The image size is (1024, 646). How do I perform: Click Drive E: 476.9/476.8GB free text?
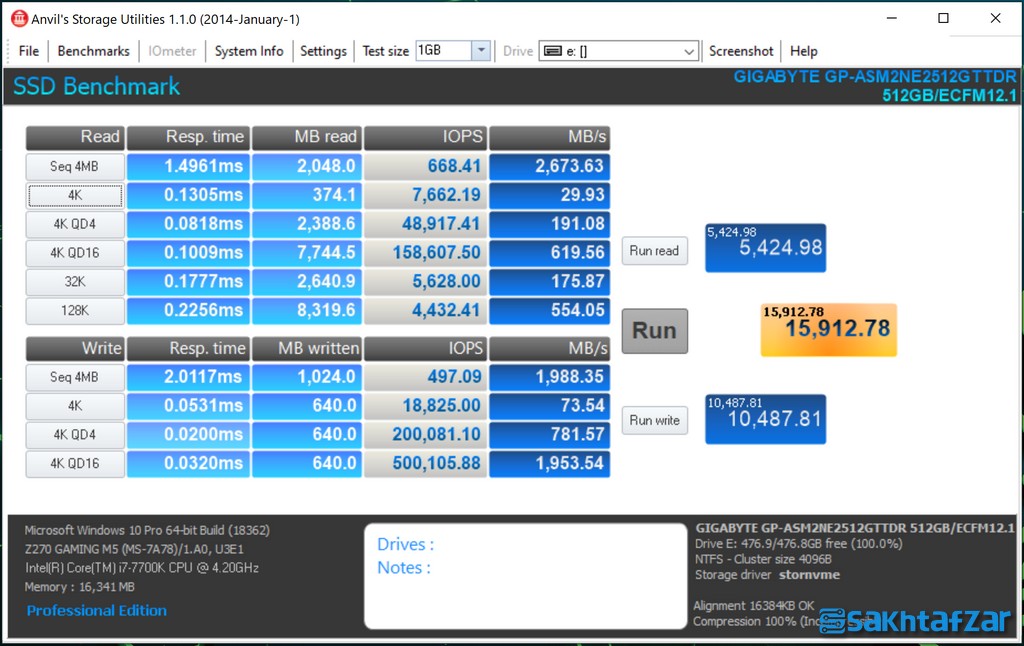[x=799, y=543]
